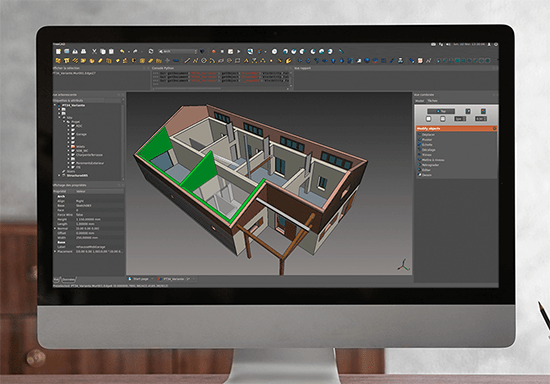Expand the Placement property row
Screen dimensions: 550x384
click(x=55, y=251)
